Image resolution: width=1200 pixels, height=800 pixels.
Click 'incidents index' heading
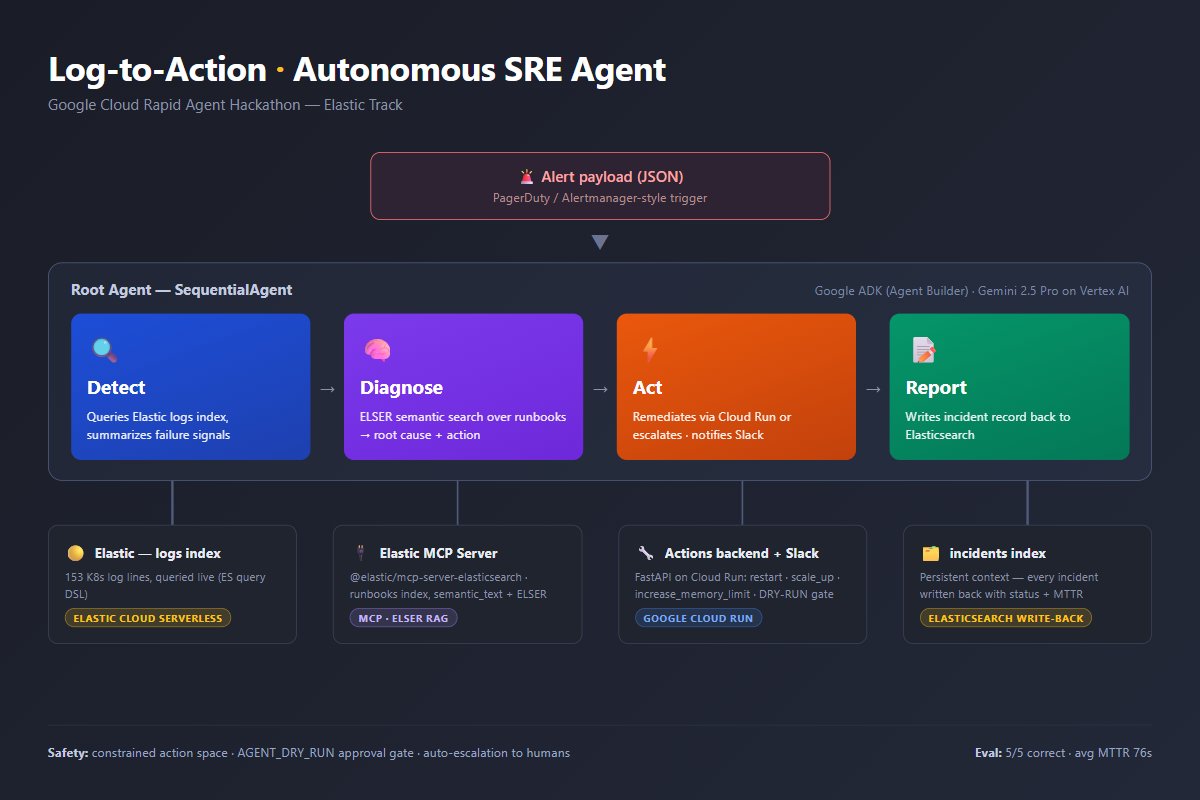pos(998,553)
